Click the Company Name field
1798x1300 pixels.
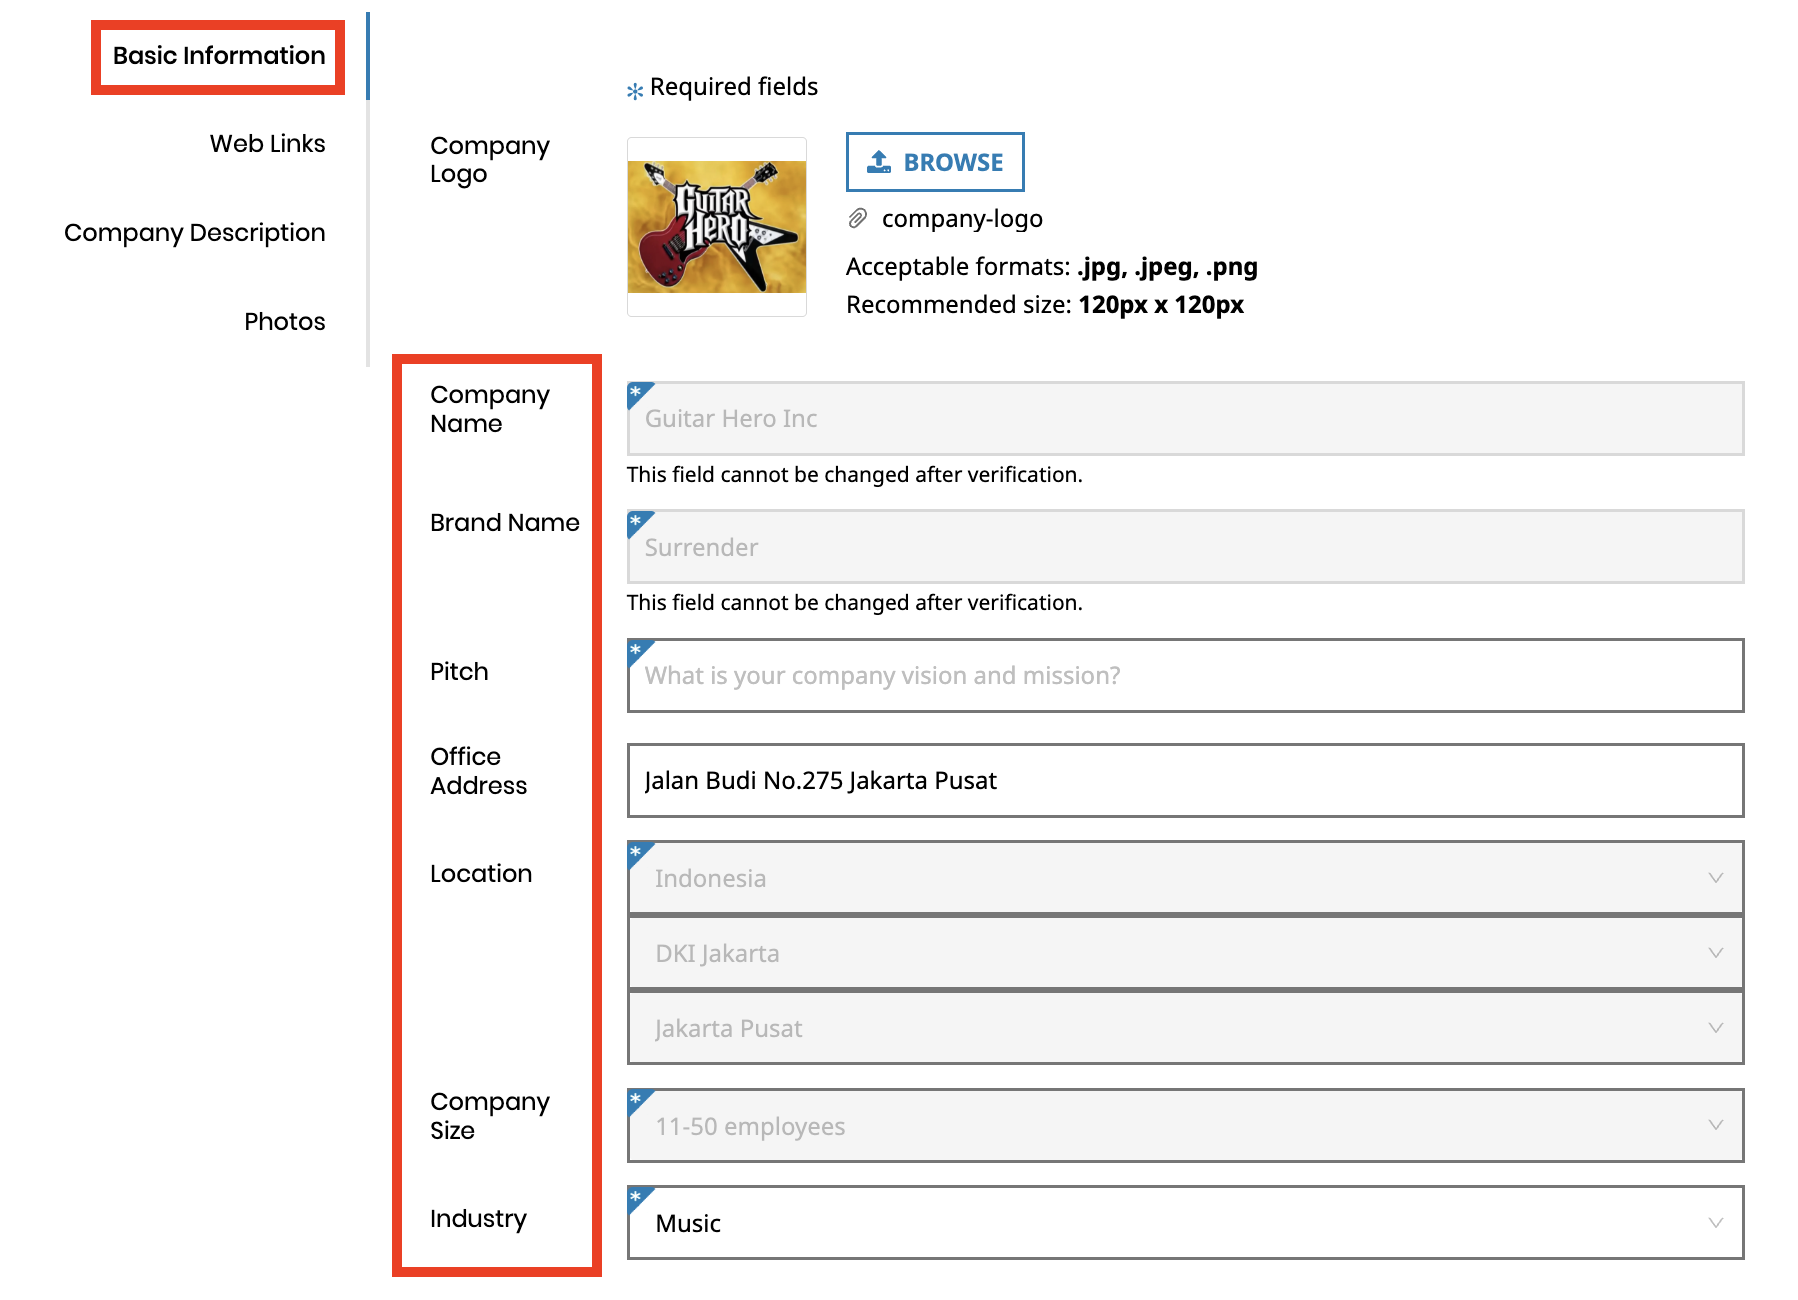[1185, 418]
